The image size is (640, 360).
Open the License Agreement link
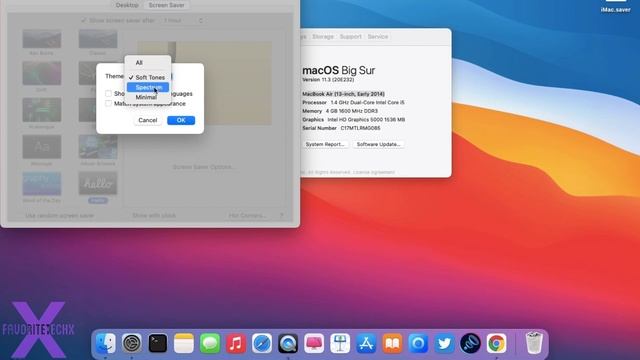(374, 172)
